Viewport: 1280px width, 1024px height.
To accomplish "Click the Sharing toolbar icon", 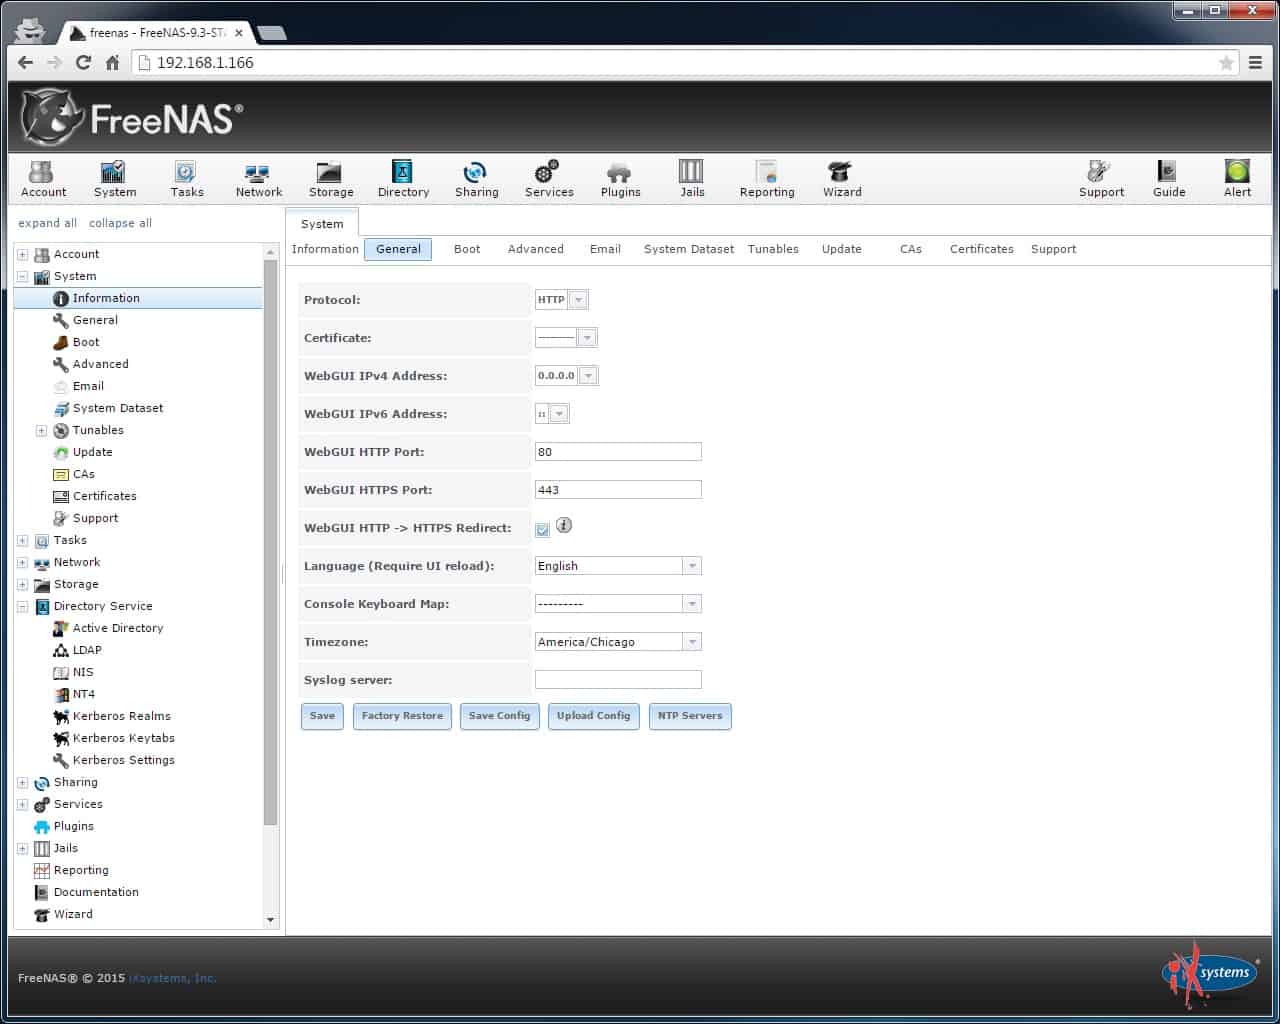I will point(476,179).
